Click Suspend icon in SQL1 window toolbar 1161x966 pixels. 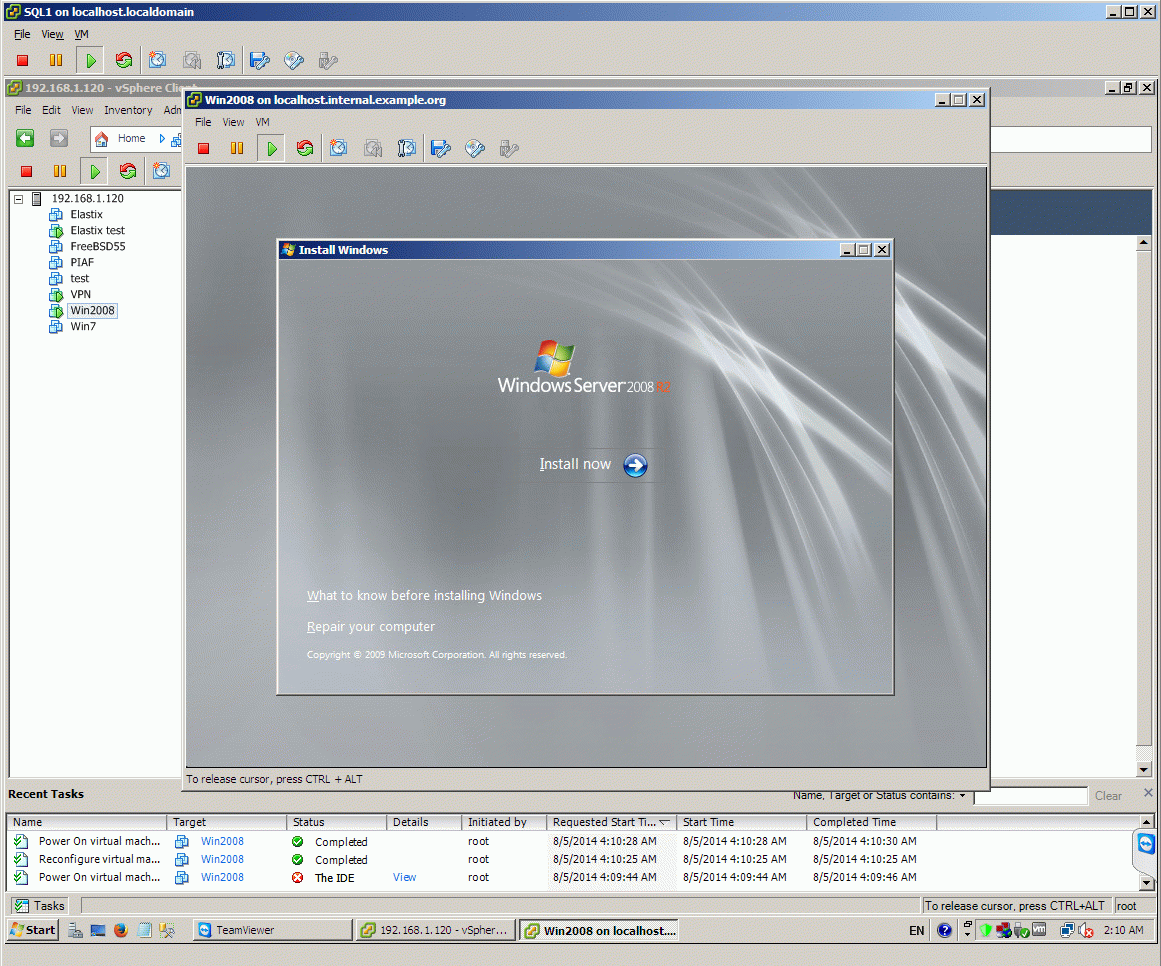[56, 61]
